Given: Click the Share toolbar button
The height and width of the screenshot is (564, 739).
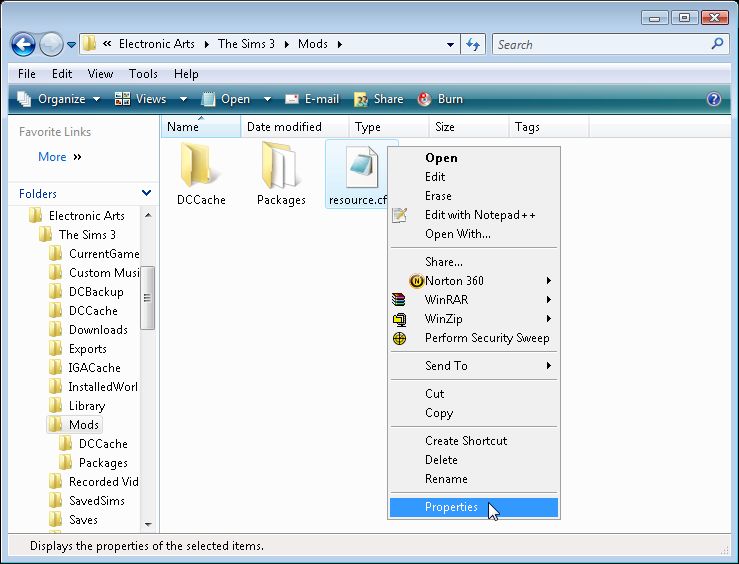Looking at the screenshot, I should 379,99.
